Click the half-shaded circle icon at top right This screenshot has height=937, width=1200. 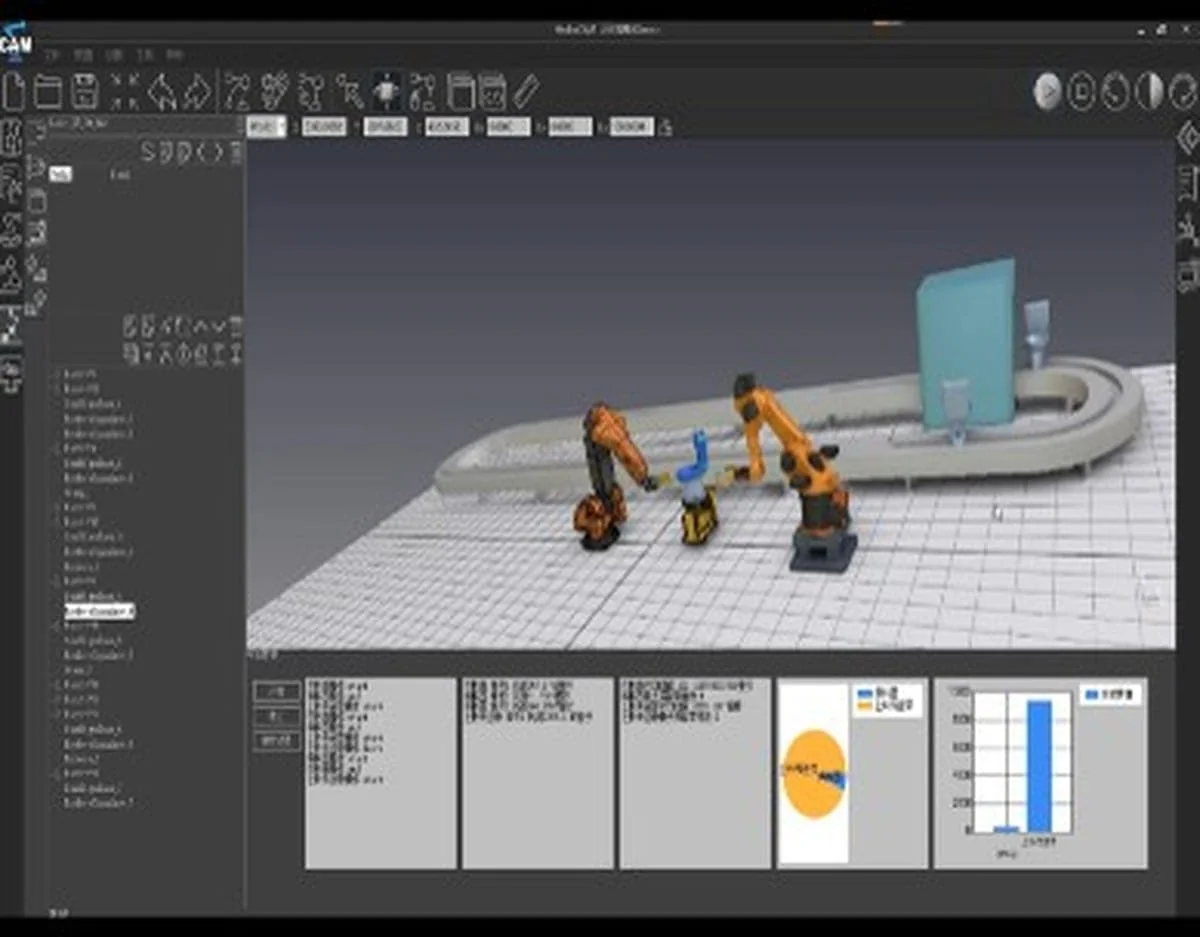[x=1151, y=91]
